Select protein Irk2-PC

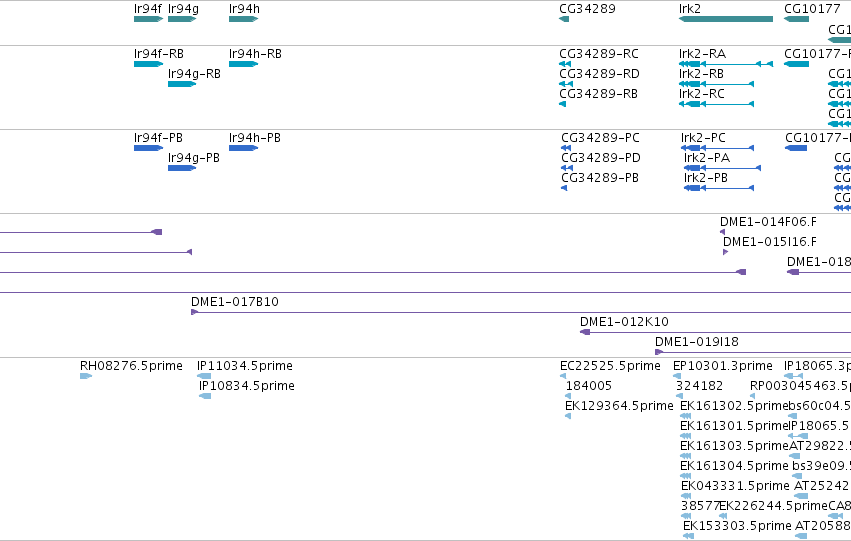717,148
